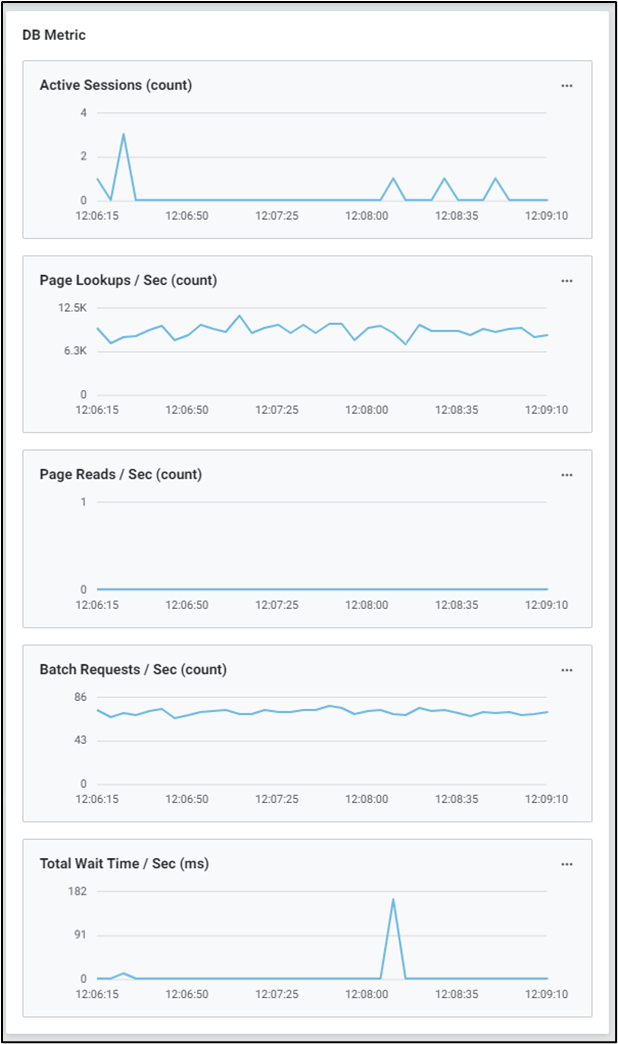Open the Page Lookups chart ellipsis menu
This screenshot has width=618, height=1044.
pos(567,281)
